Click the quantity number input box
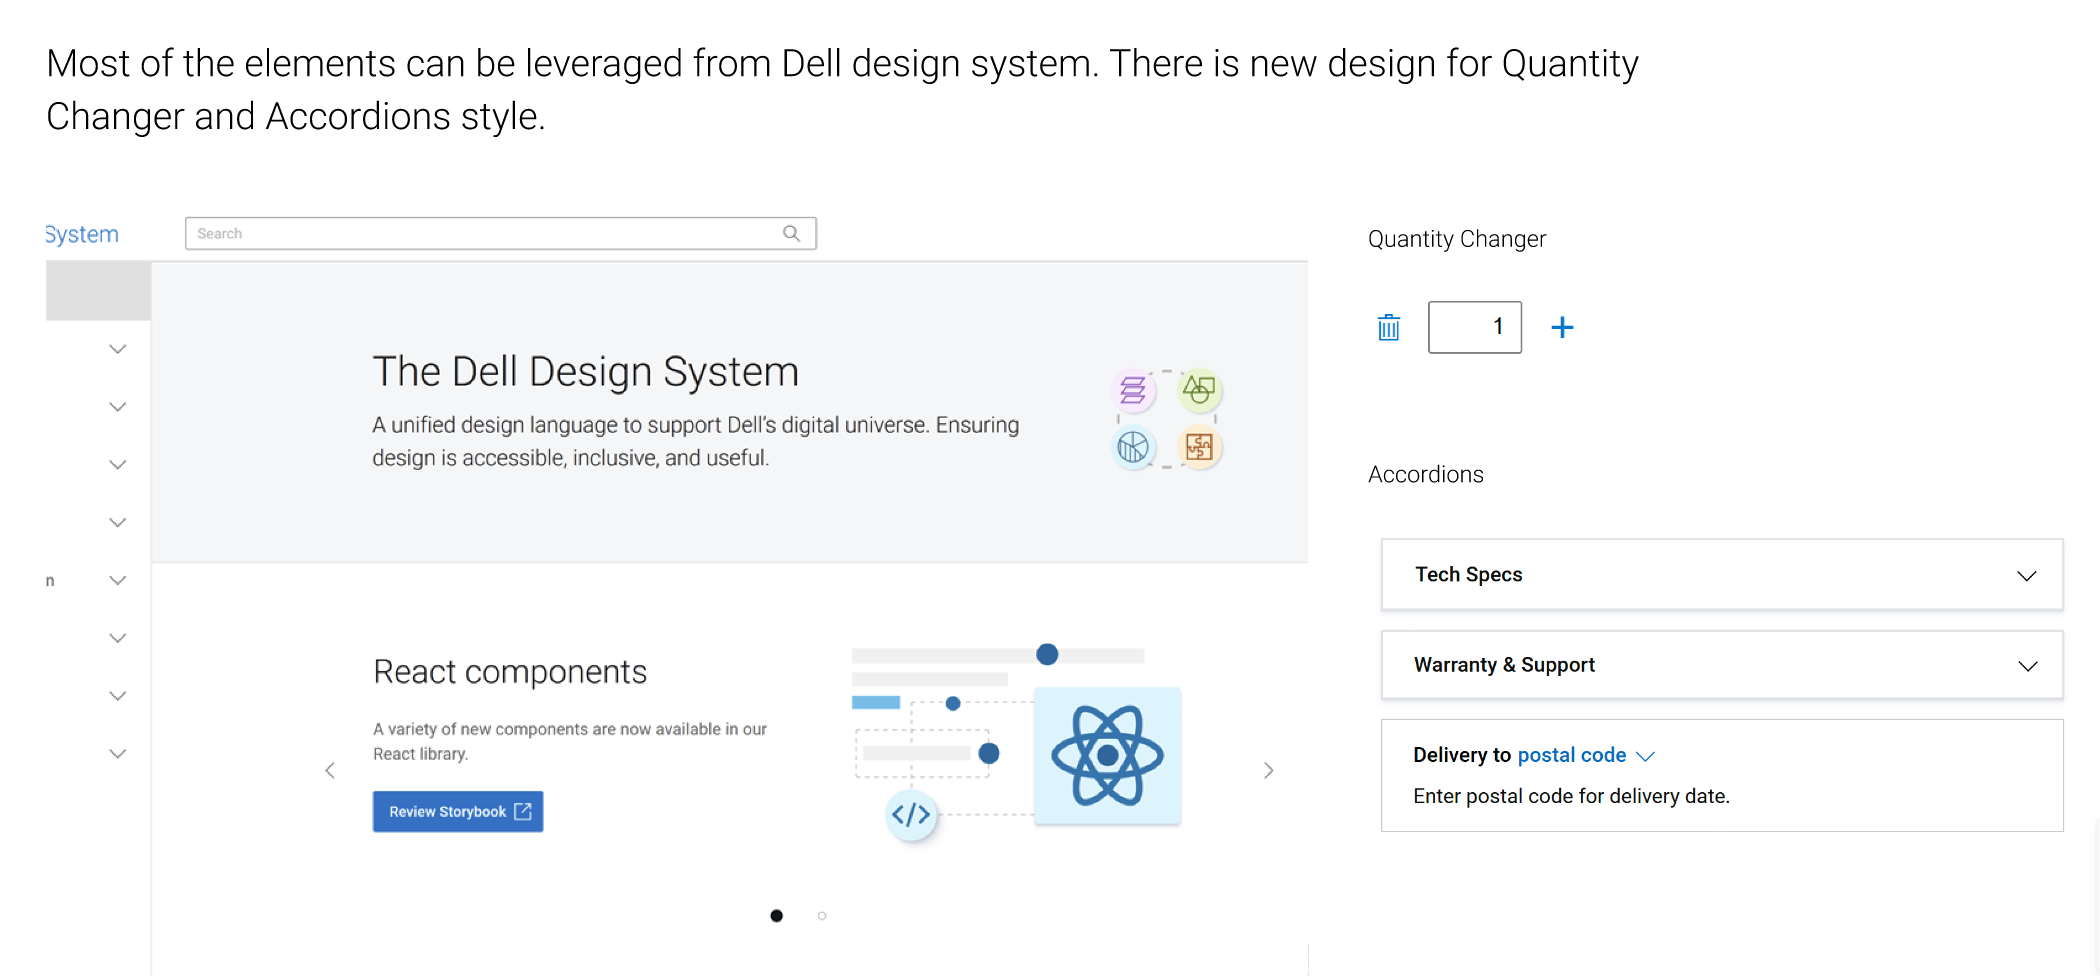The height and width of the screenshot is (976, 2100). 1474,327
